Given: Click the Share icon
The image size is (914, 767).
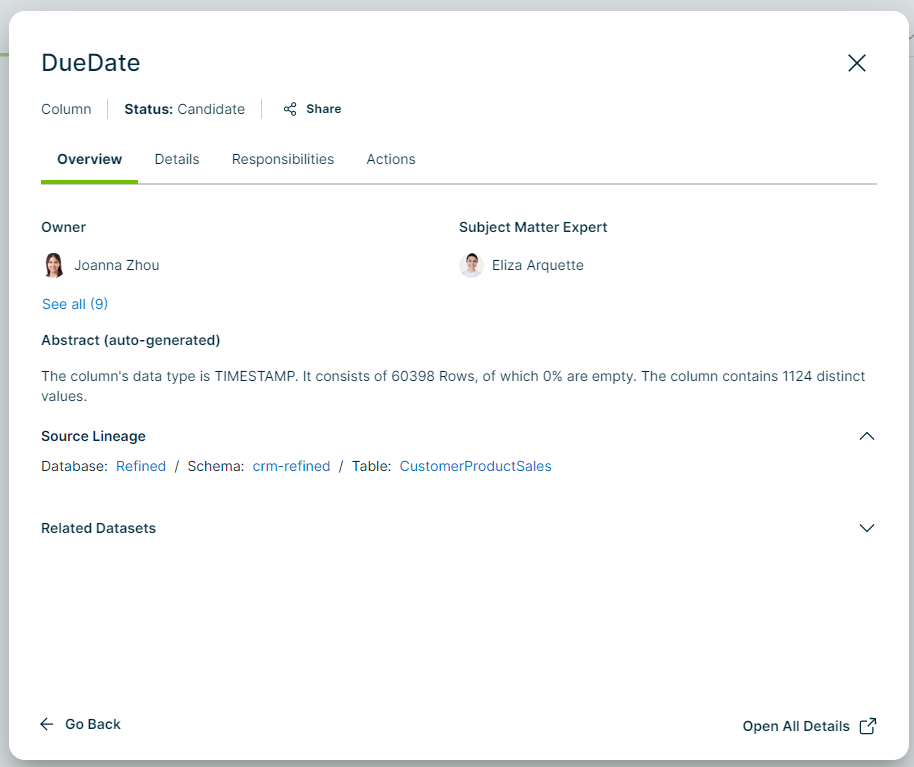Looking at the screenshot, I should coord(290,109).
